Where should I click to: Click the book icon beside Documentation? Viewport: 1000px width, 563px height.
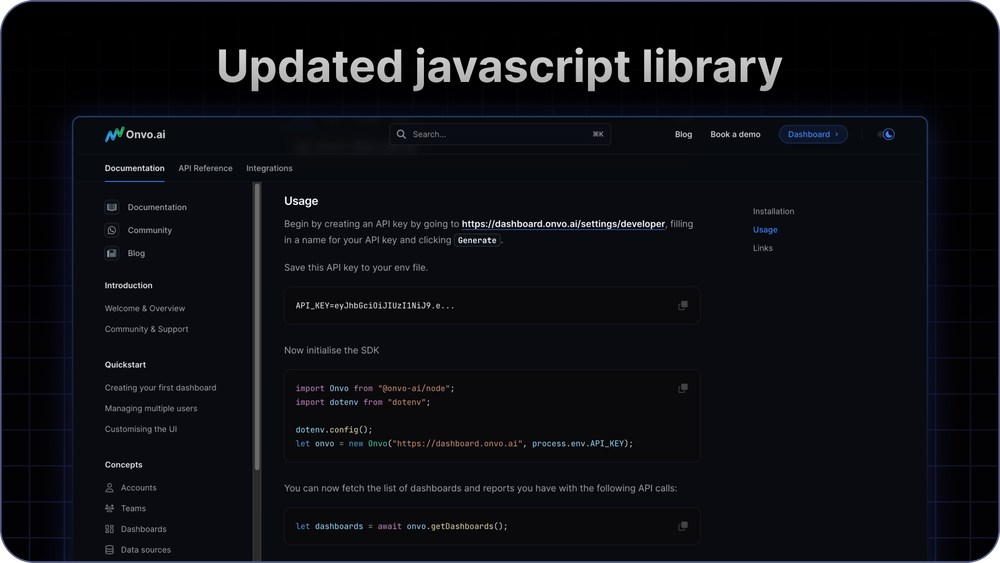pos(111,207)
